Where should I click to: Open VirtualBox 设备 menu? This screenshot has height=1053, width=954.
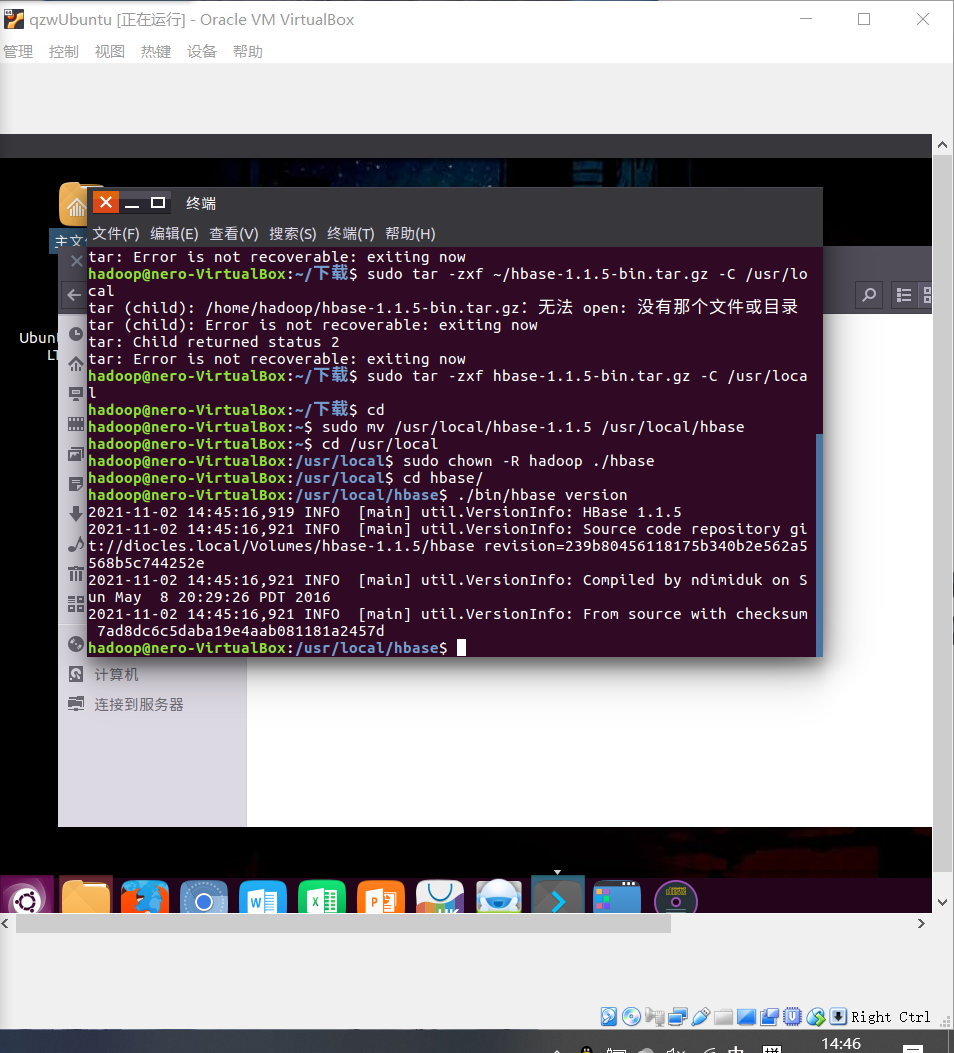pos(201,52)
